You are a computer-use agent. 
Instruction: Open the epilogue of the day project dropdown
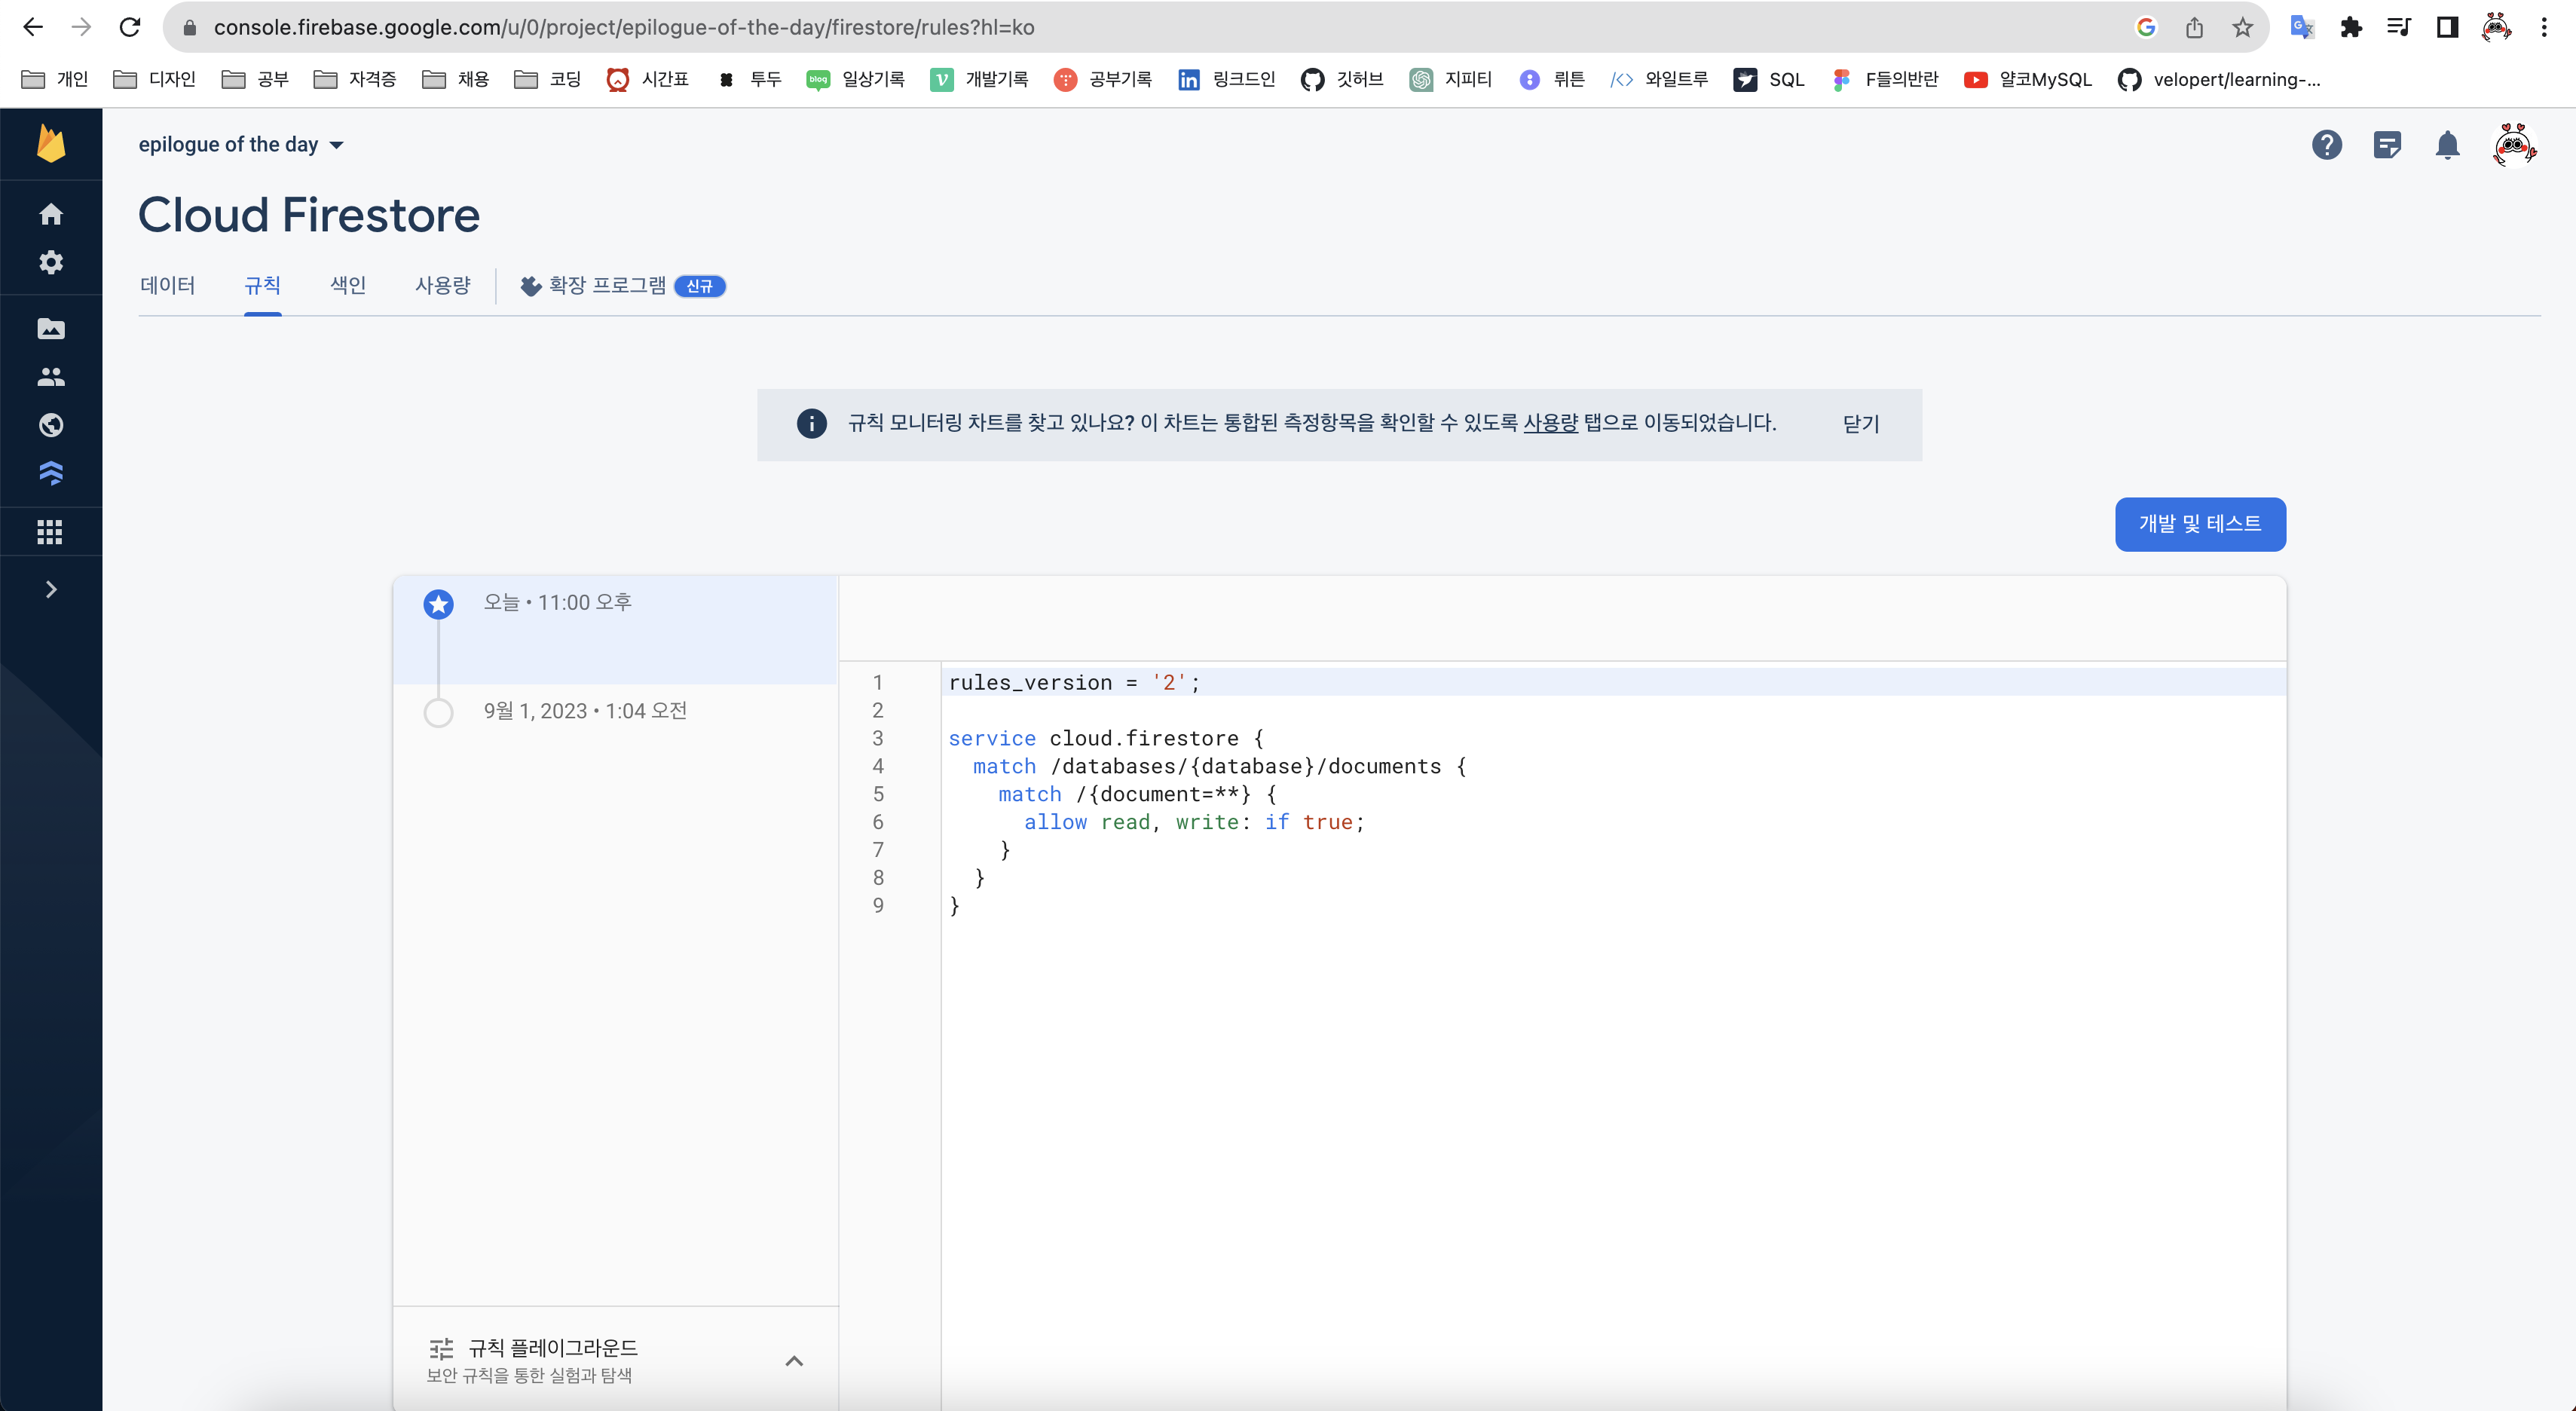coord(241,145)
